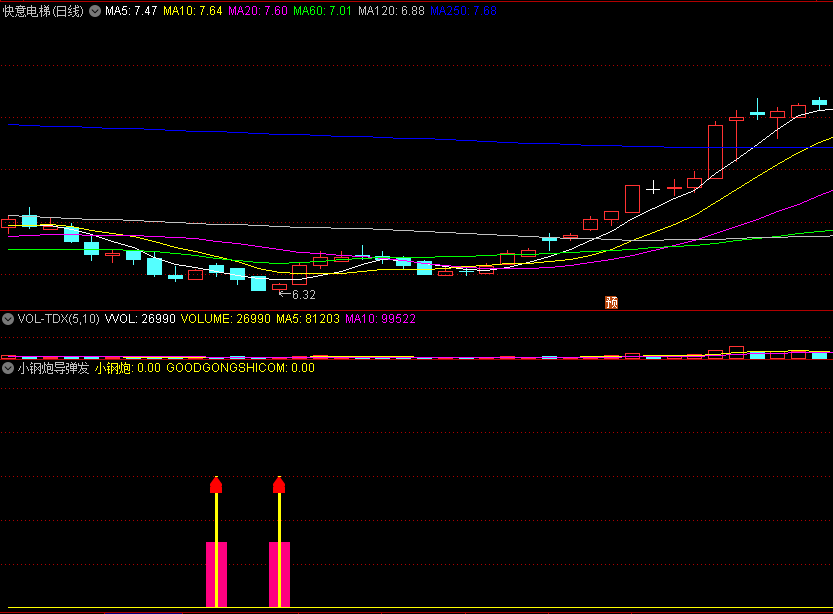Select the 快意电梯(日线) title
The height and width of the screenshot is (614, 833).
point(44,11)
